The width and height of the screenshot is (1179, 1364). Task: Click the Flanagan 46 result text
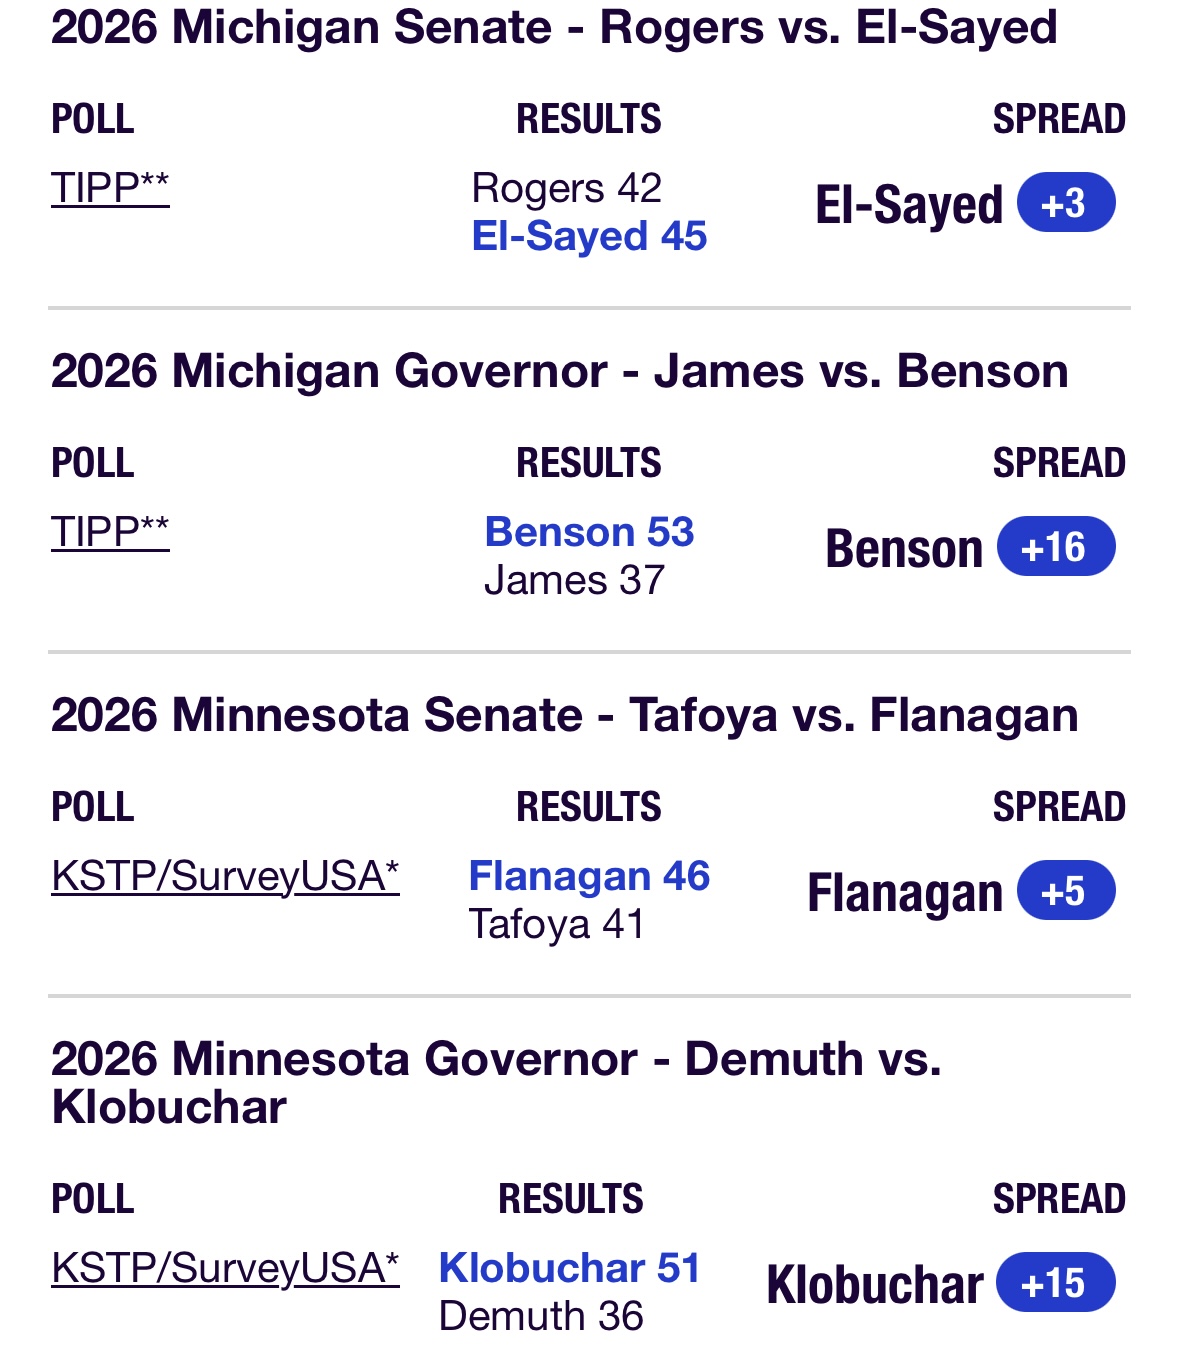pyautogui.click(x=589, y=876)
